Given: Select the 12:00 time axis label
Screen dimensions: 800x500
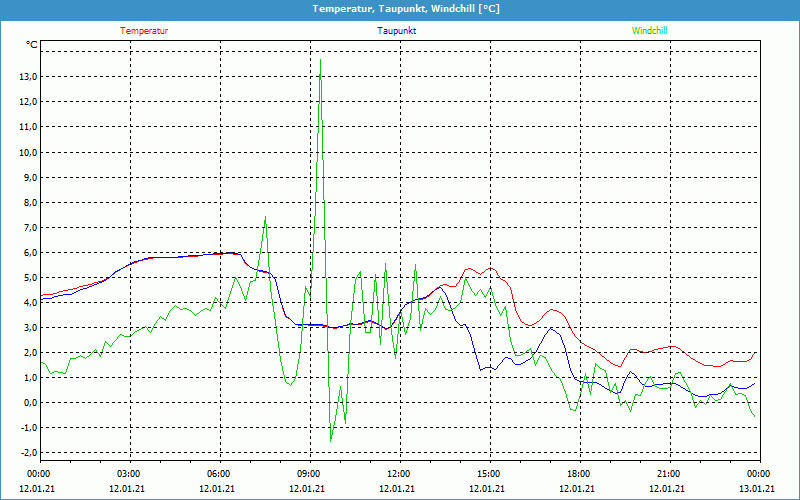Looking at the screenshot, I should (x=399, y=473).
